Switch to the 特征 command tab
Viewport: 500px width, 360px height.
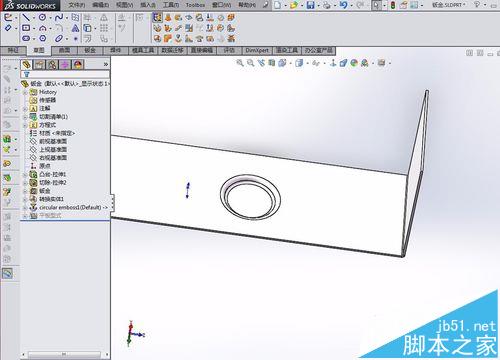[x=13, y=50]
